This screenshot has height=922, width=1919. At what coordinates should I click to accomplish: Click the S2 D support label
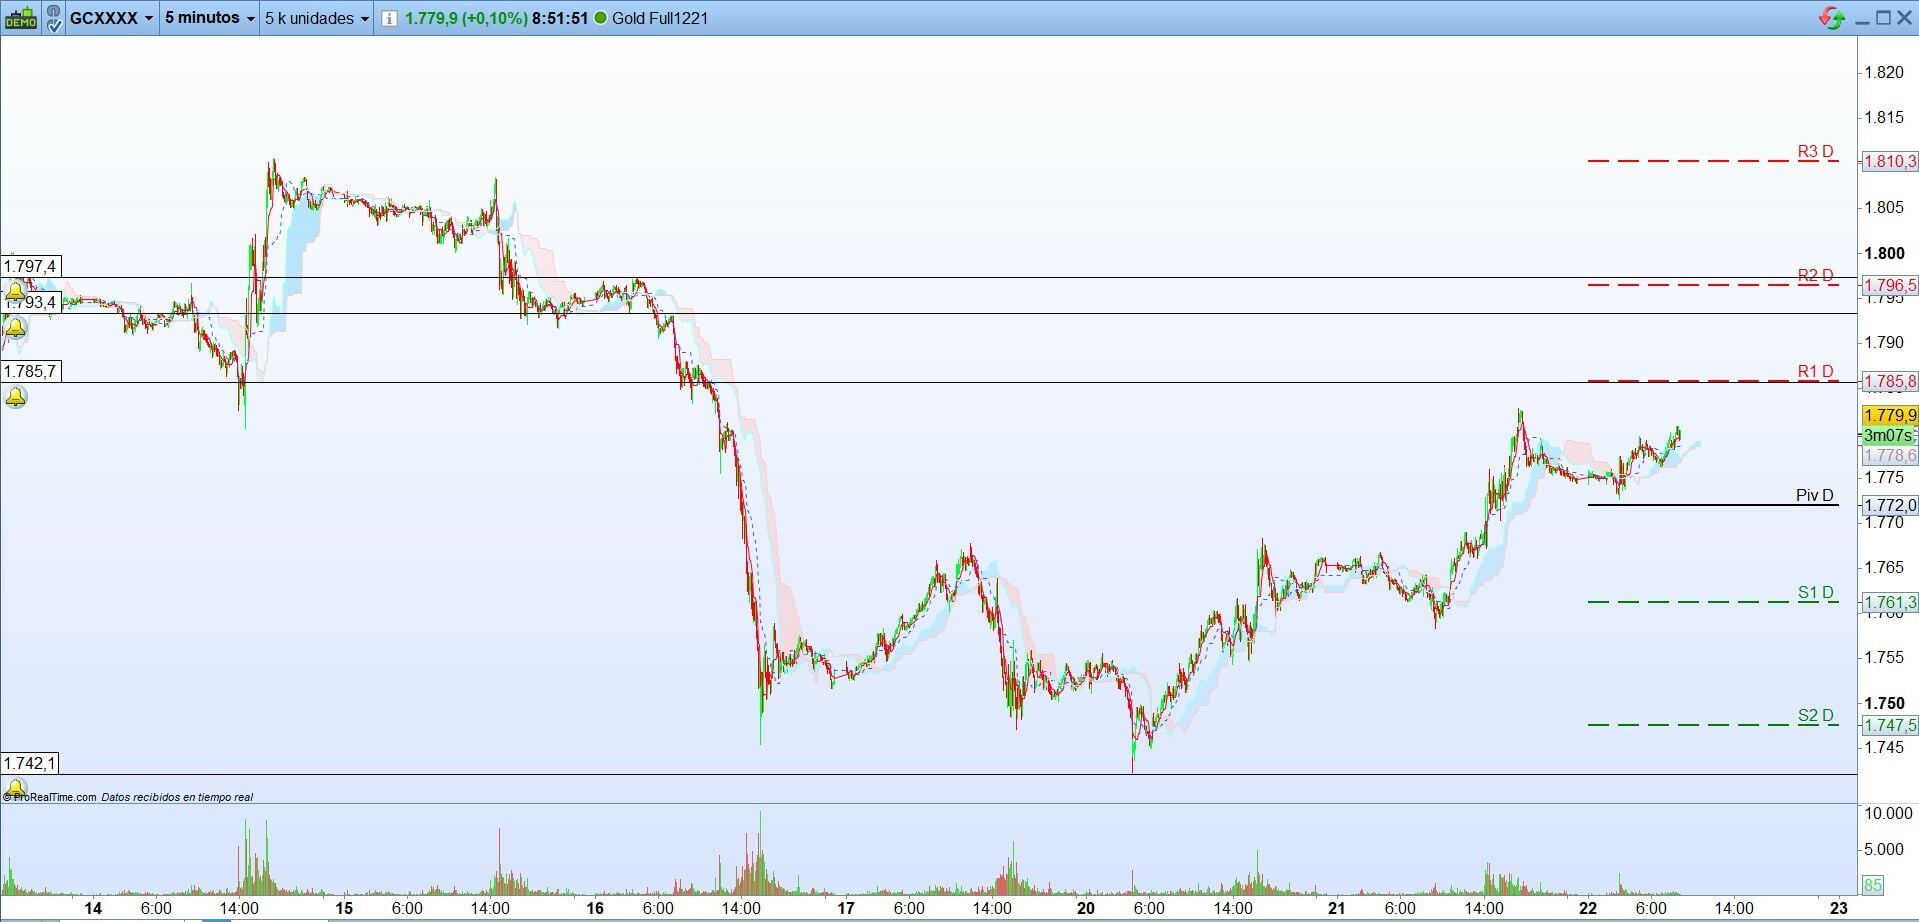tap(1816, 715)
